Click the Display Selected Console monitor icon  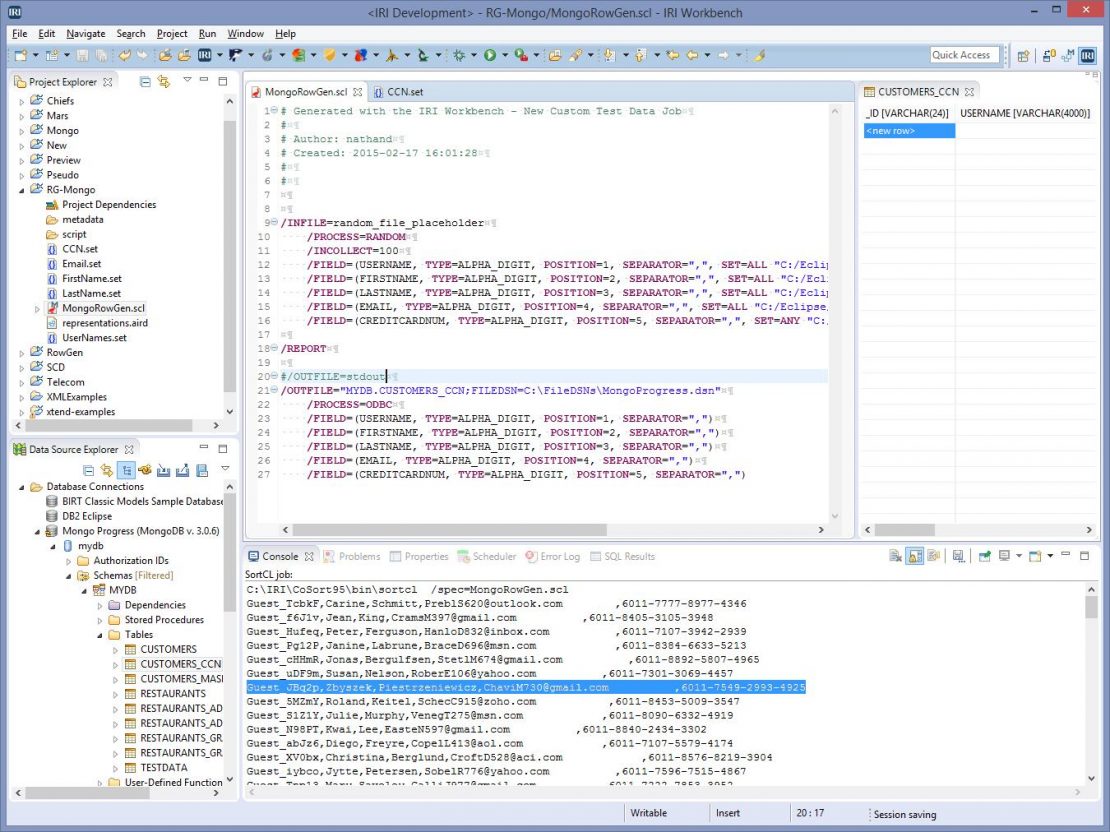(1005, 557)
